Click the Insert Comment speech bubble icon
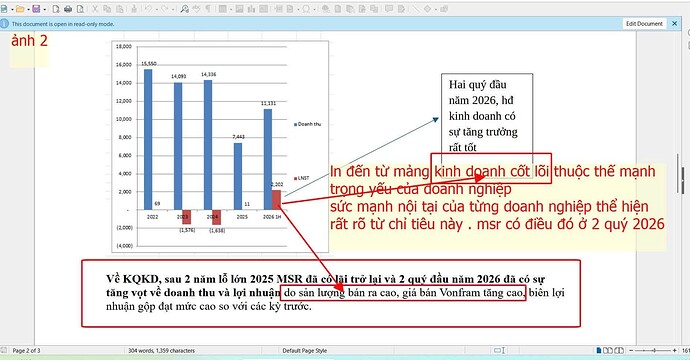The image size is (690, 360). 389,9
